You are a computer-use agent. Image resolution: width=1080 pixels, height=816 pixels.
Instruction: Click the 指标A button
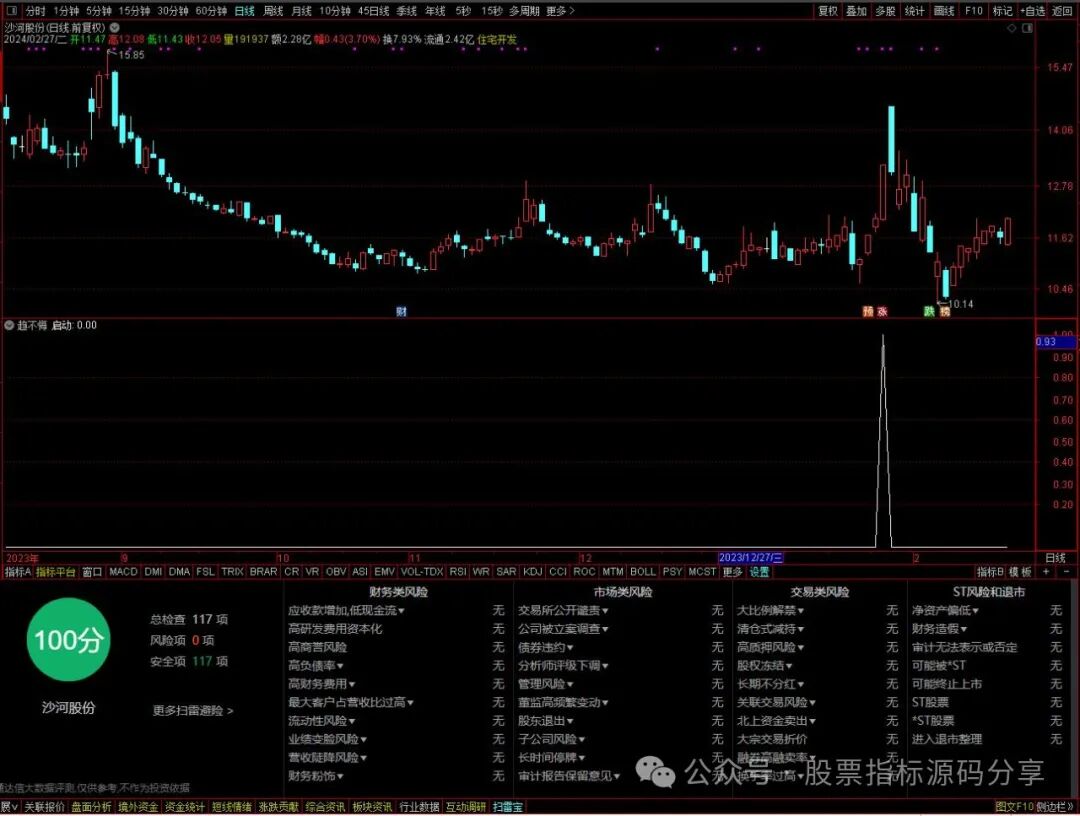[x=18, y=572]
